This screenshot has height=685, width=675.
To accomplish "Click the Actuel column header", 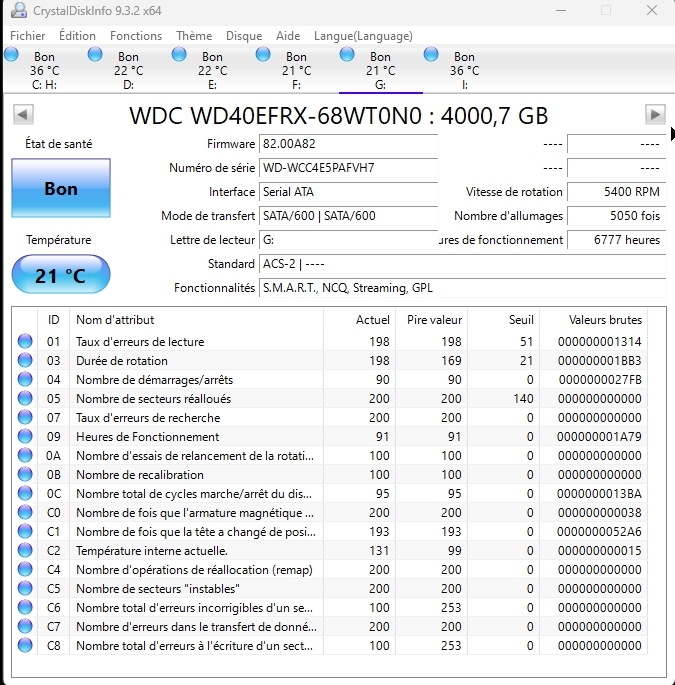I will coord(360,320).
